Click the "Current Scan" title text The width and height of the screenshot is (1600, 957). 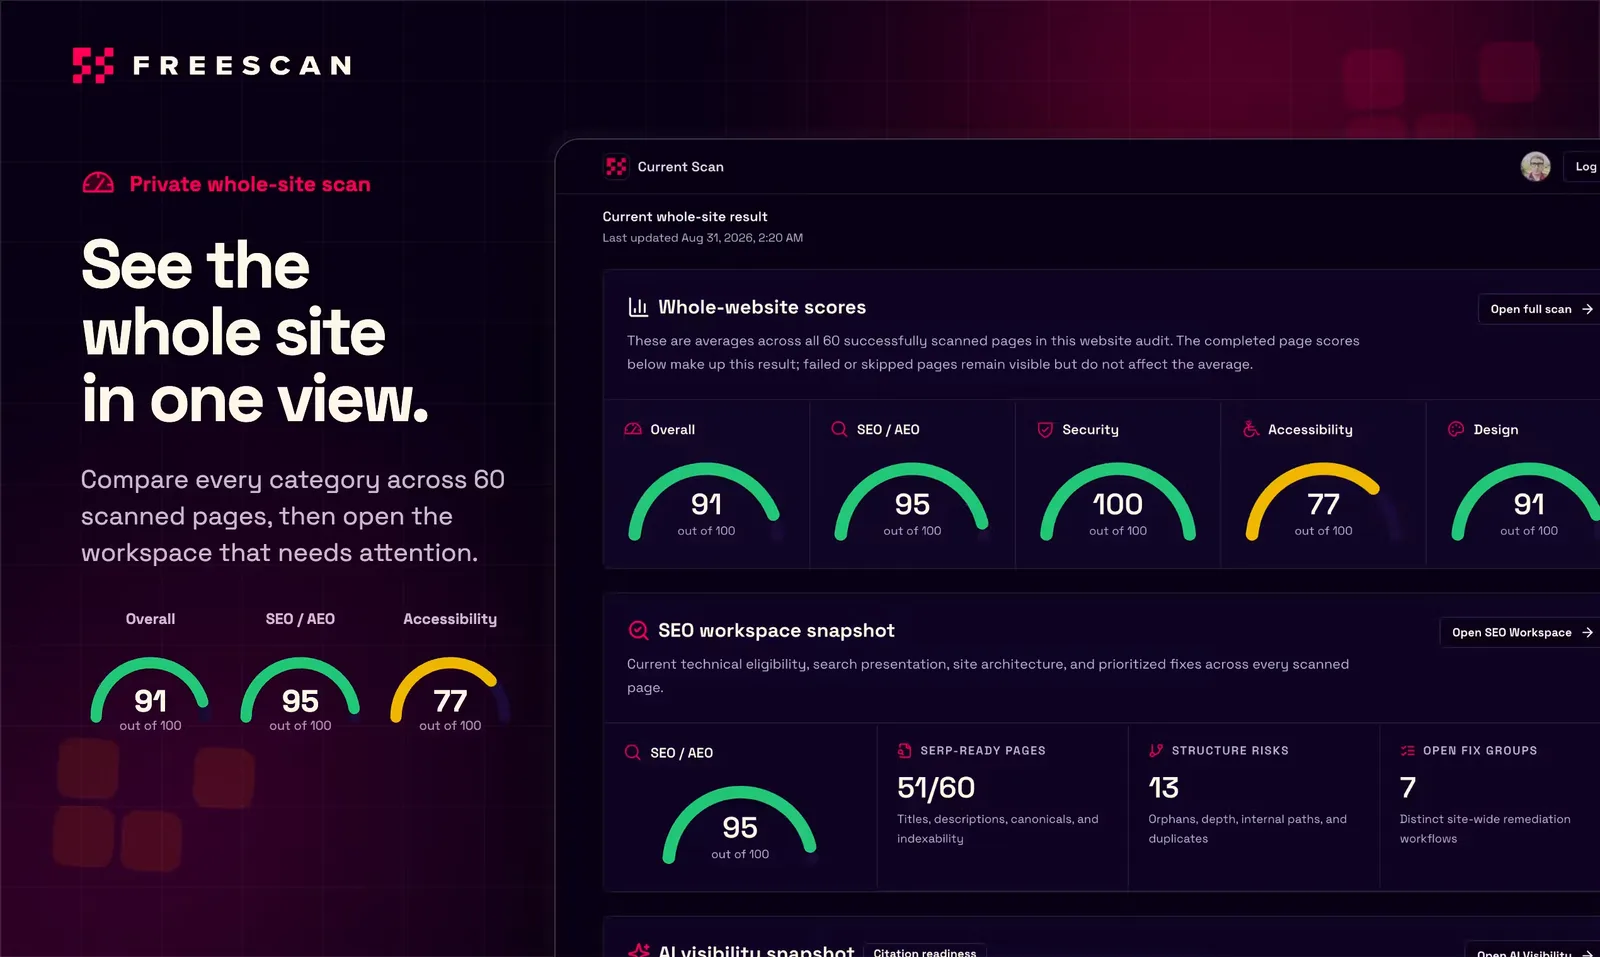tap(681, 167)
